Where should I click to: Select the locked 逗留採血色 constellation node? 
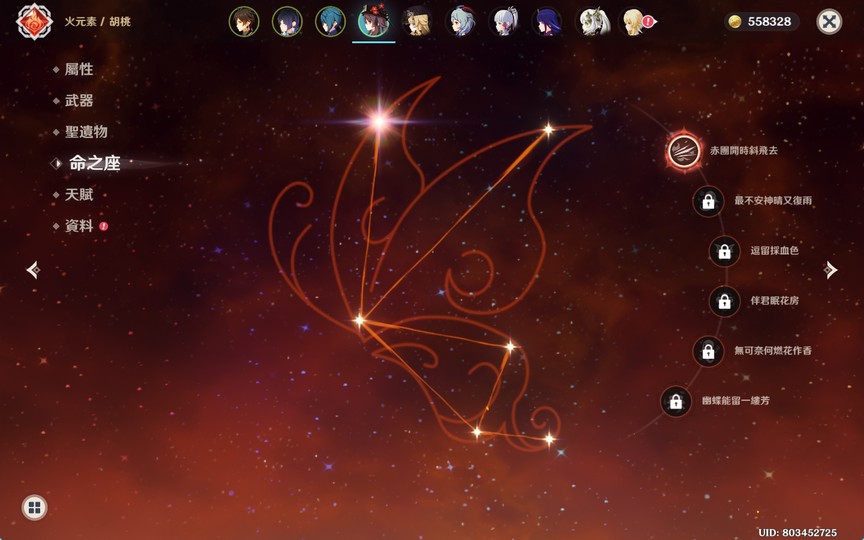click(724, 251)
